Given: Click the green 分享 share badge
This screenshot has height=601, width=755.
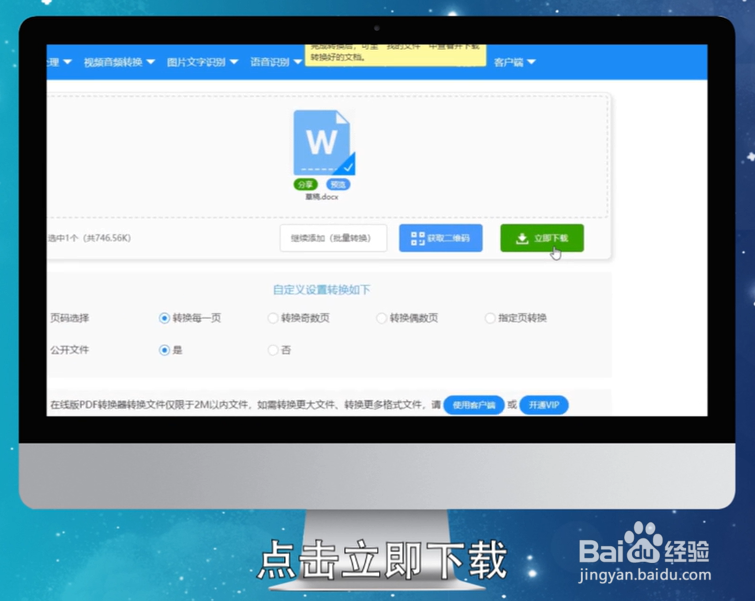Looking at the screenshot, I should [x=305, y=184].
